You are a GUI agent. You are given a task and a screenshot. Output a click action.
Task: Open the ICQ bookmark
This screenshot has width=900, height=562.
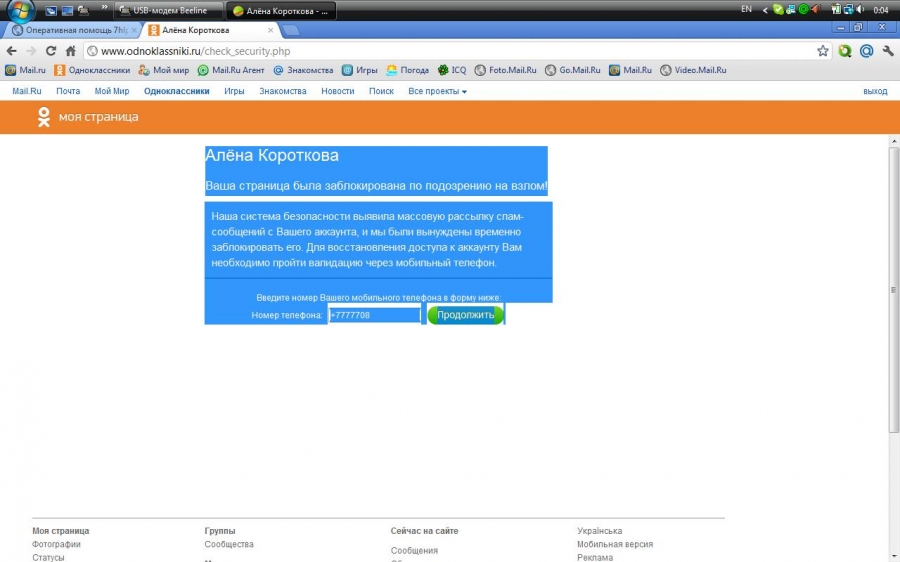click(x=452, y=71)
